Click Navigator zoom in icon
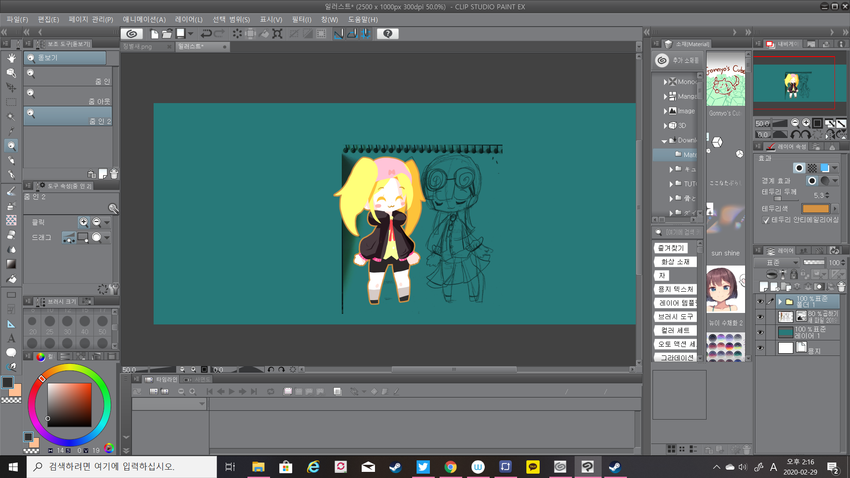 pyautogui.click(x=806, y=124)
